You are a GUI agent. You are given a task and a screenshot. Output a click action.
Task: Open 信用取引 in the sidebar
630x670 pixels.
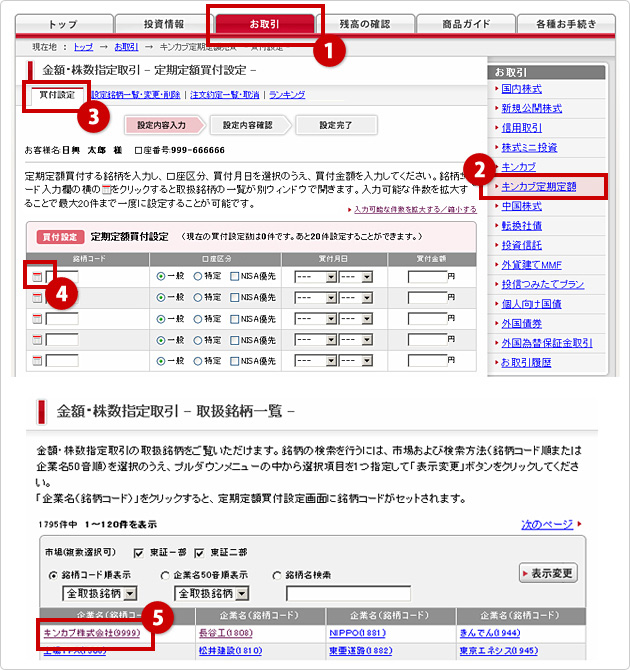(x=521, y=128)
